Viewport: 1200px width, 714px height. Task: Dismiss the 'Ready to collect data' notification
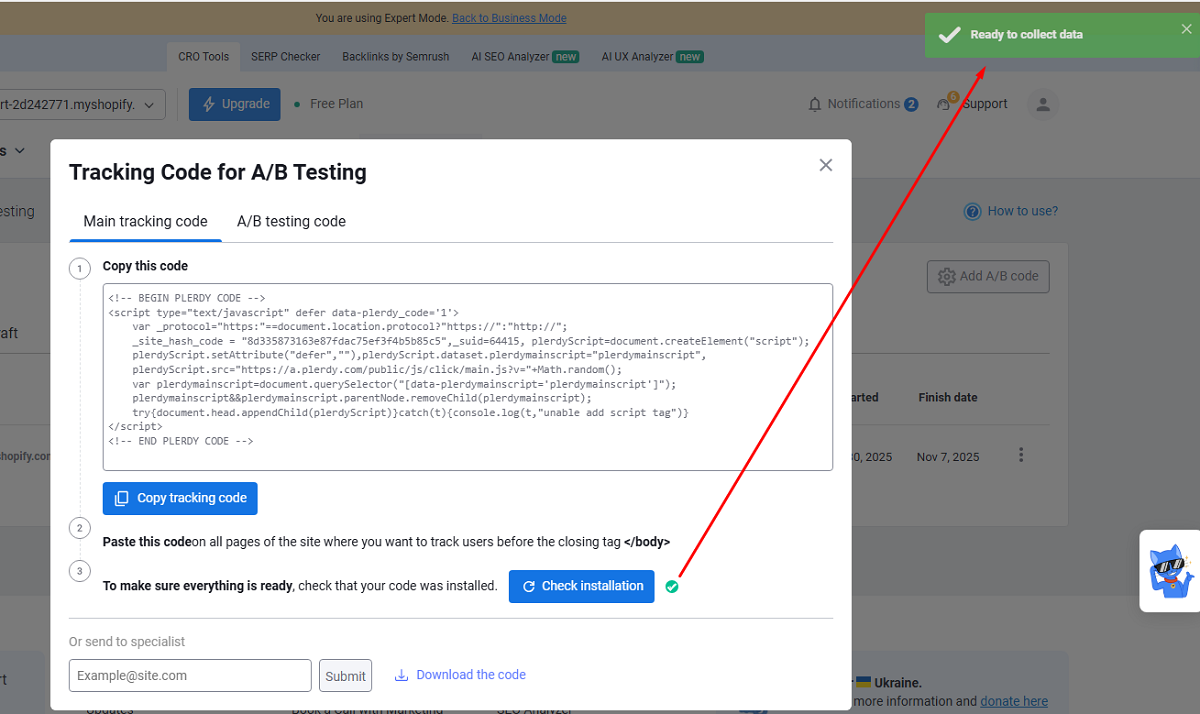click(1186, 29)
